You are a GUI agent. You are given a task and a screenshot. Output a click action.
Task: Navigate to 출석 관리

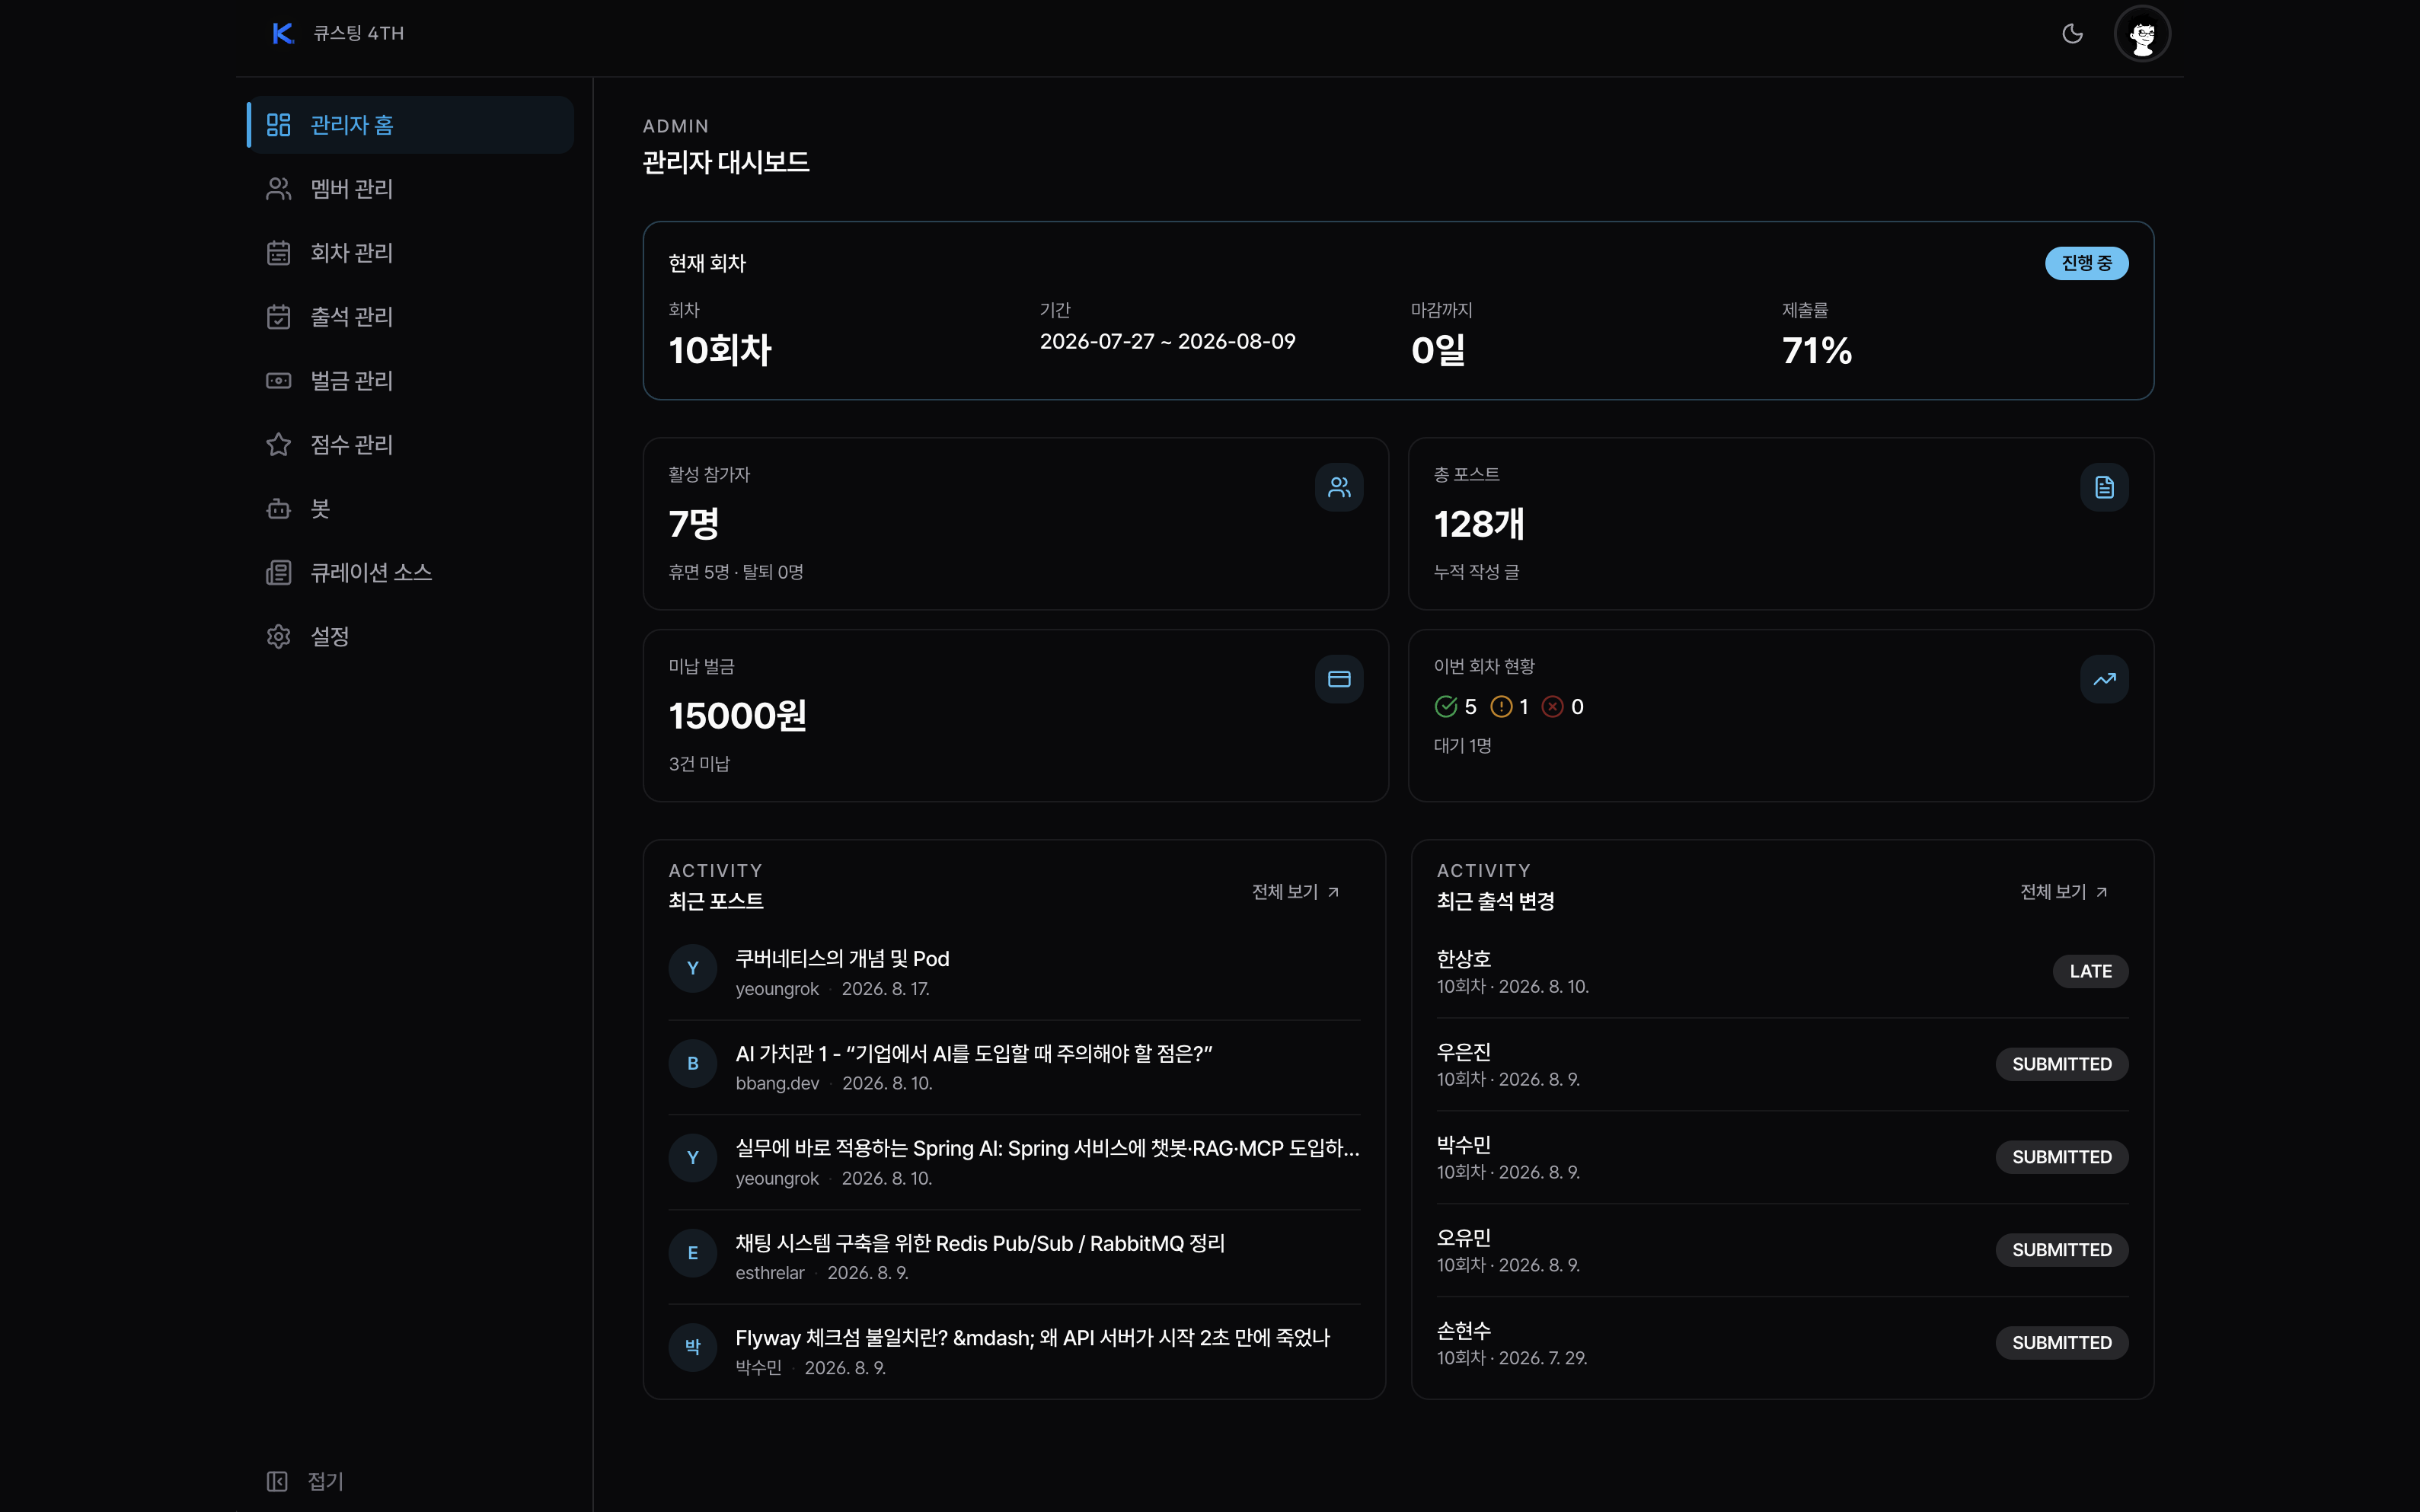pos(411,317)
